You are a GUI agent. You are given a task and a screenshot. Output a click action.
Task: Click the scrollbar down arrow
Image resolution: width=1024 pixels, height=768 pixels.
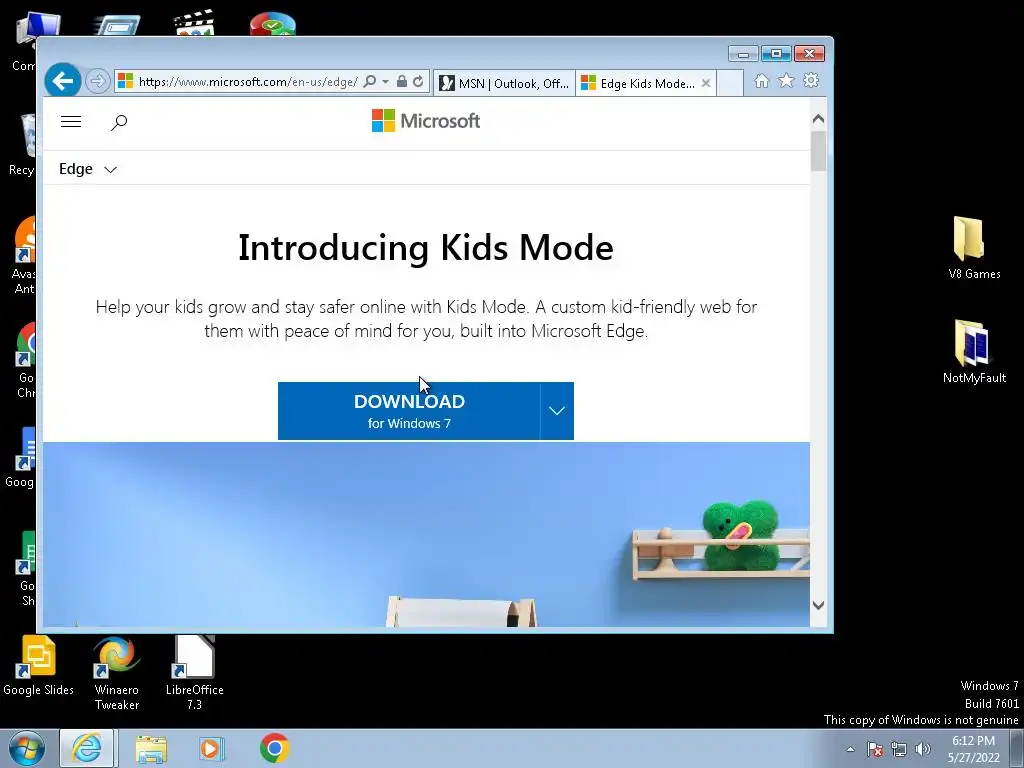pyautogui.click(x=818, y=605)
